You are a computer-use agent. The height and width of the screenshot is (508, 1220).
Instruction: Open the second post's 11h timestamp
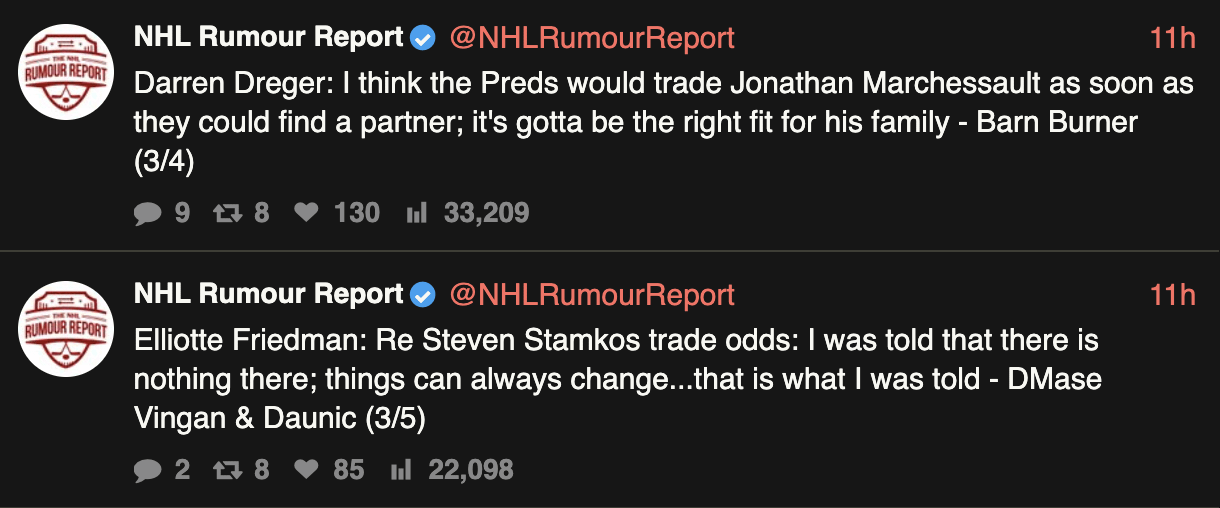tap(1172, 296)
